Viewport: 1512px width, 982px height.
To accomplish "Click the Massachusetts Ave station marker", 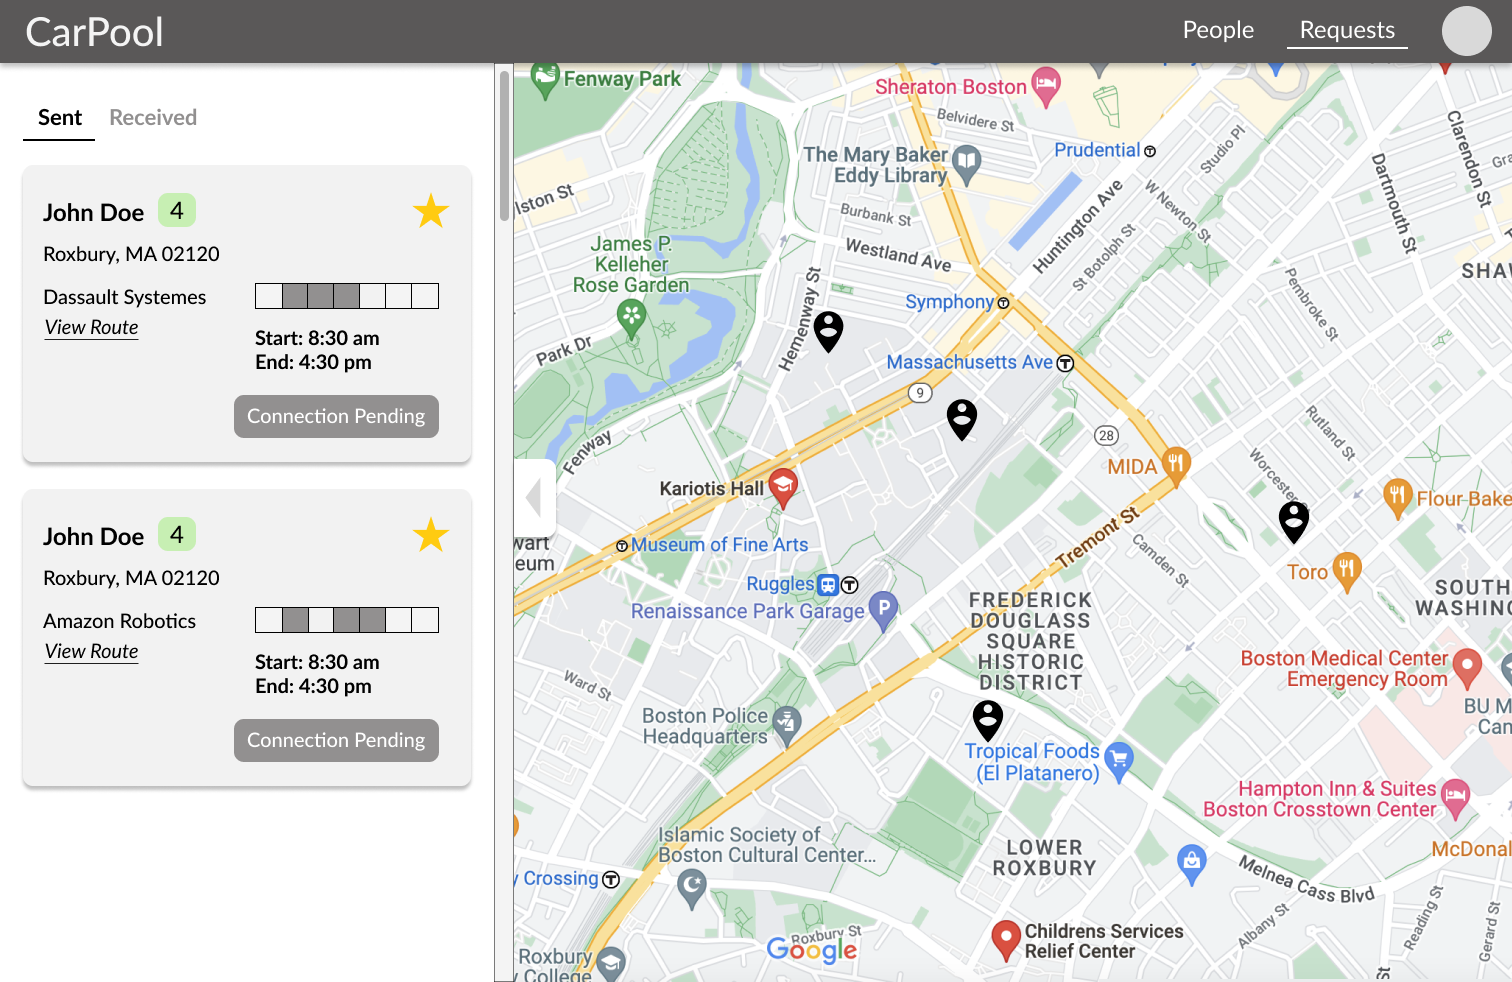I will coord(1066,364).
